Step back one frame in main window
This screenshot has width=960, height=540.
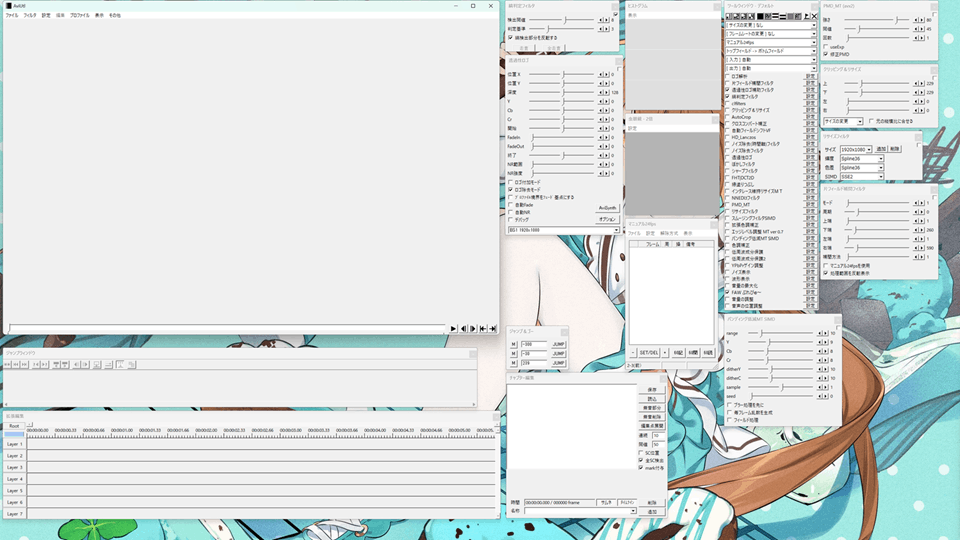(x=463, y=329)
